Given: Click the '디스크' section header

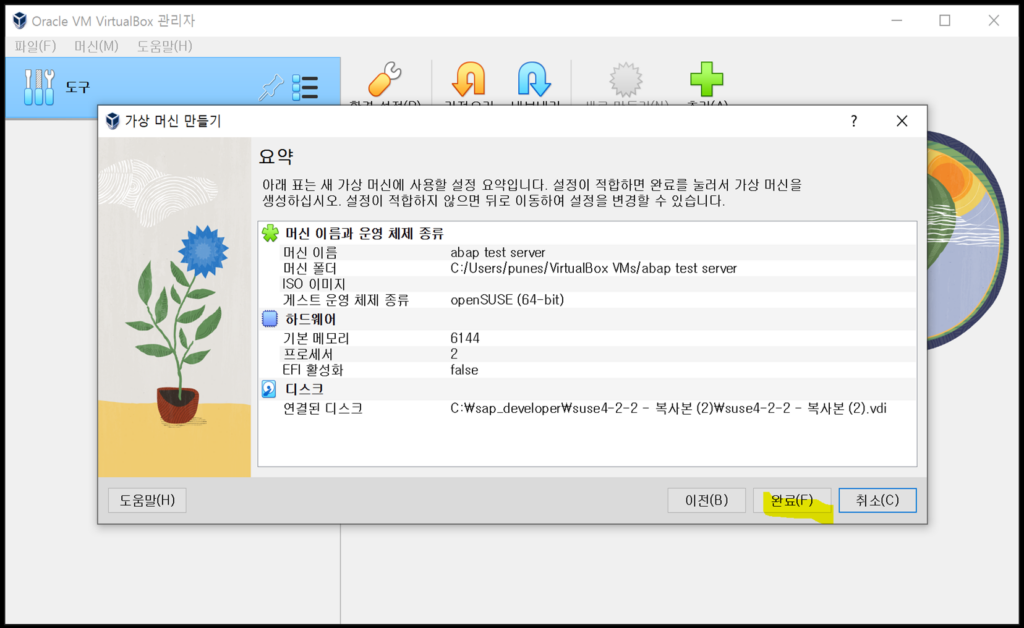Looking at the screenshot, I should point(304,389).
